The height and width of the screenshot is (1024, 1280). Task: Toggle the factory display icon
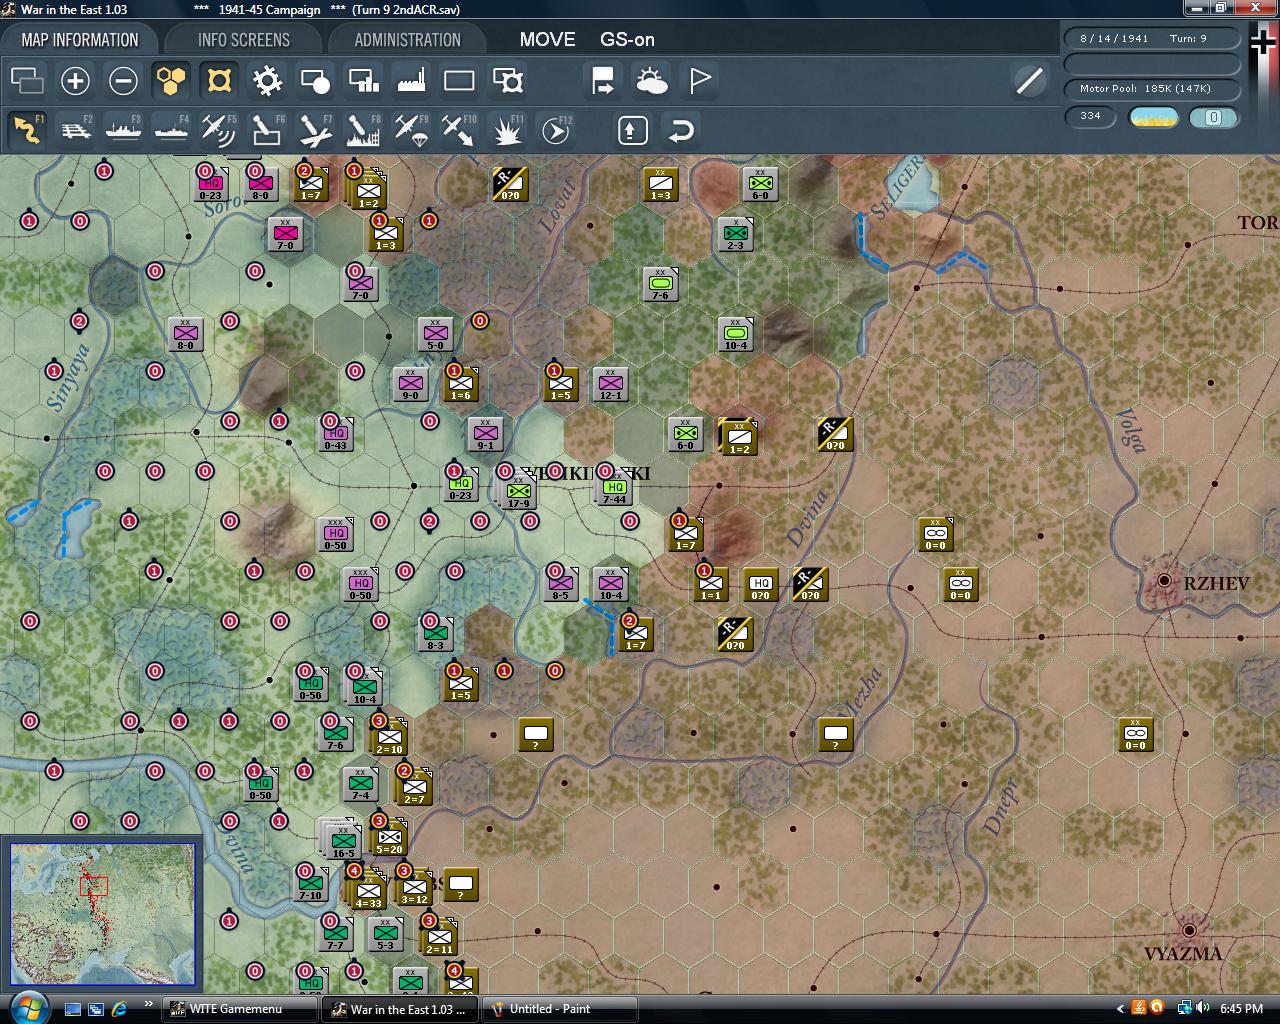[411, 80]
